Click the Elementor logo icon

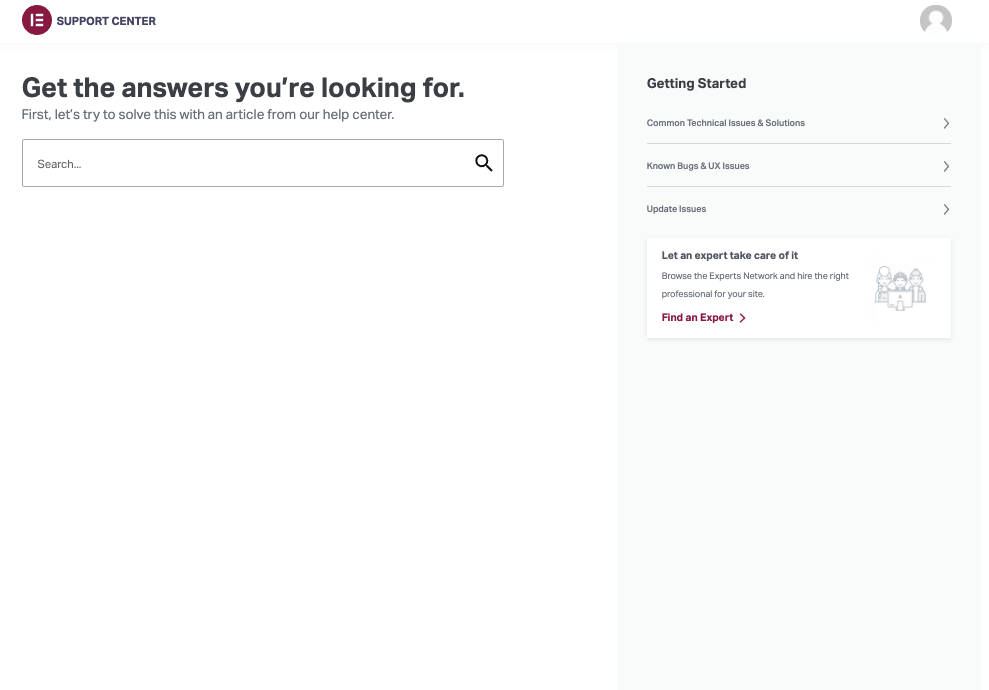click(37, 20)
